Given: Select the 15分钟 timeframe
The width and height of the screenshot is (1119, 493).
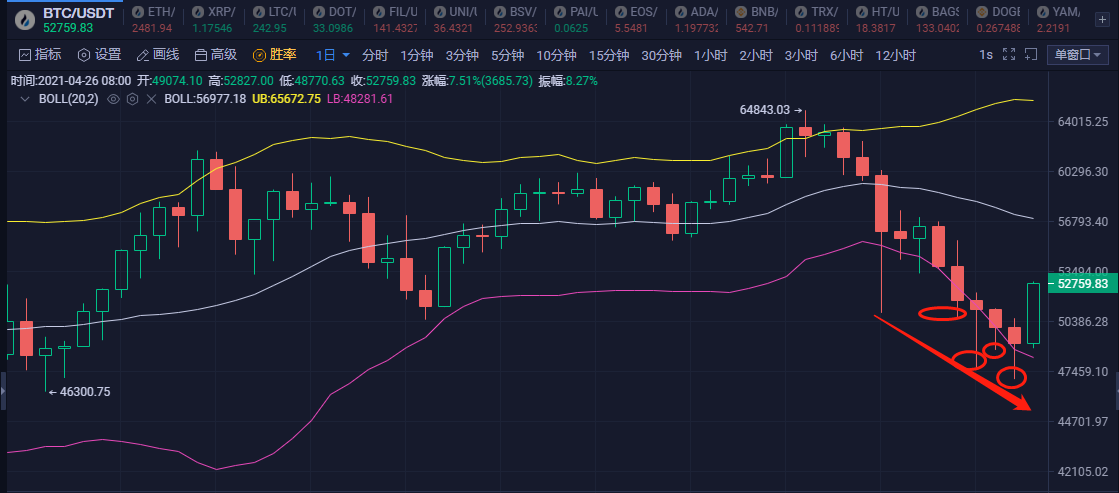Looking at the screenshot, I should click(x=608, y=55).
